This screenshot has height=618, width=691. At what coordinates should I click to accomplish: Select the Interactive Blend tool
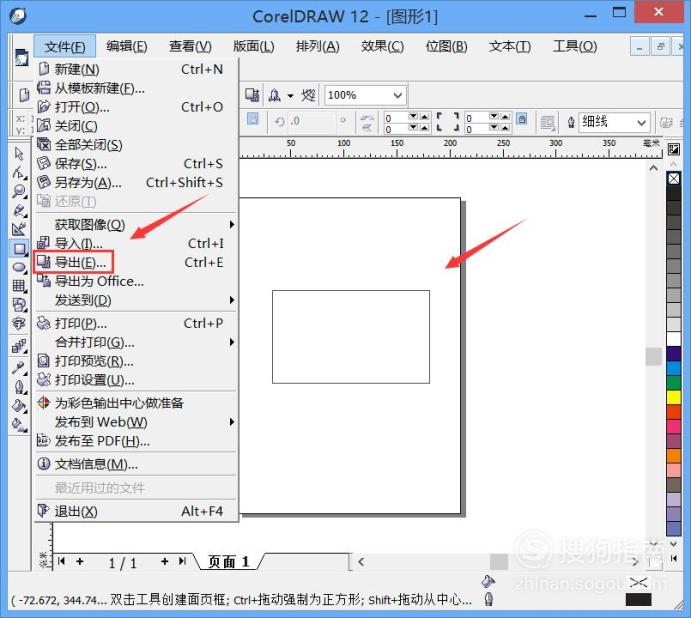(x=19, y=346)
